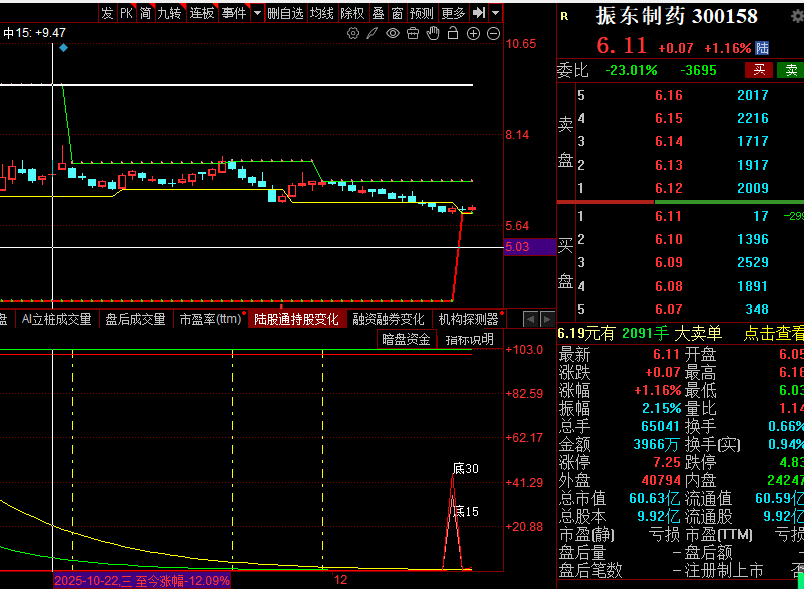Zoom in with the plus circle icon
Image resolution: width=804 pixels, height=589 pixels.
pyautogui.click(x=473, y=34)
